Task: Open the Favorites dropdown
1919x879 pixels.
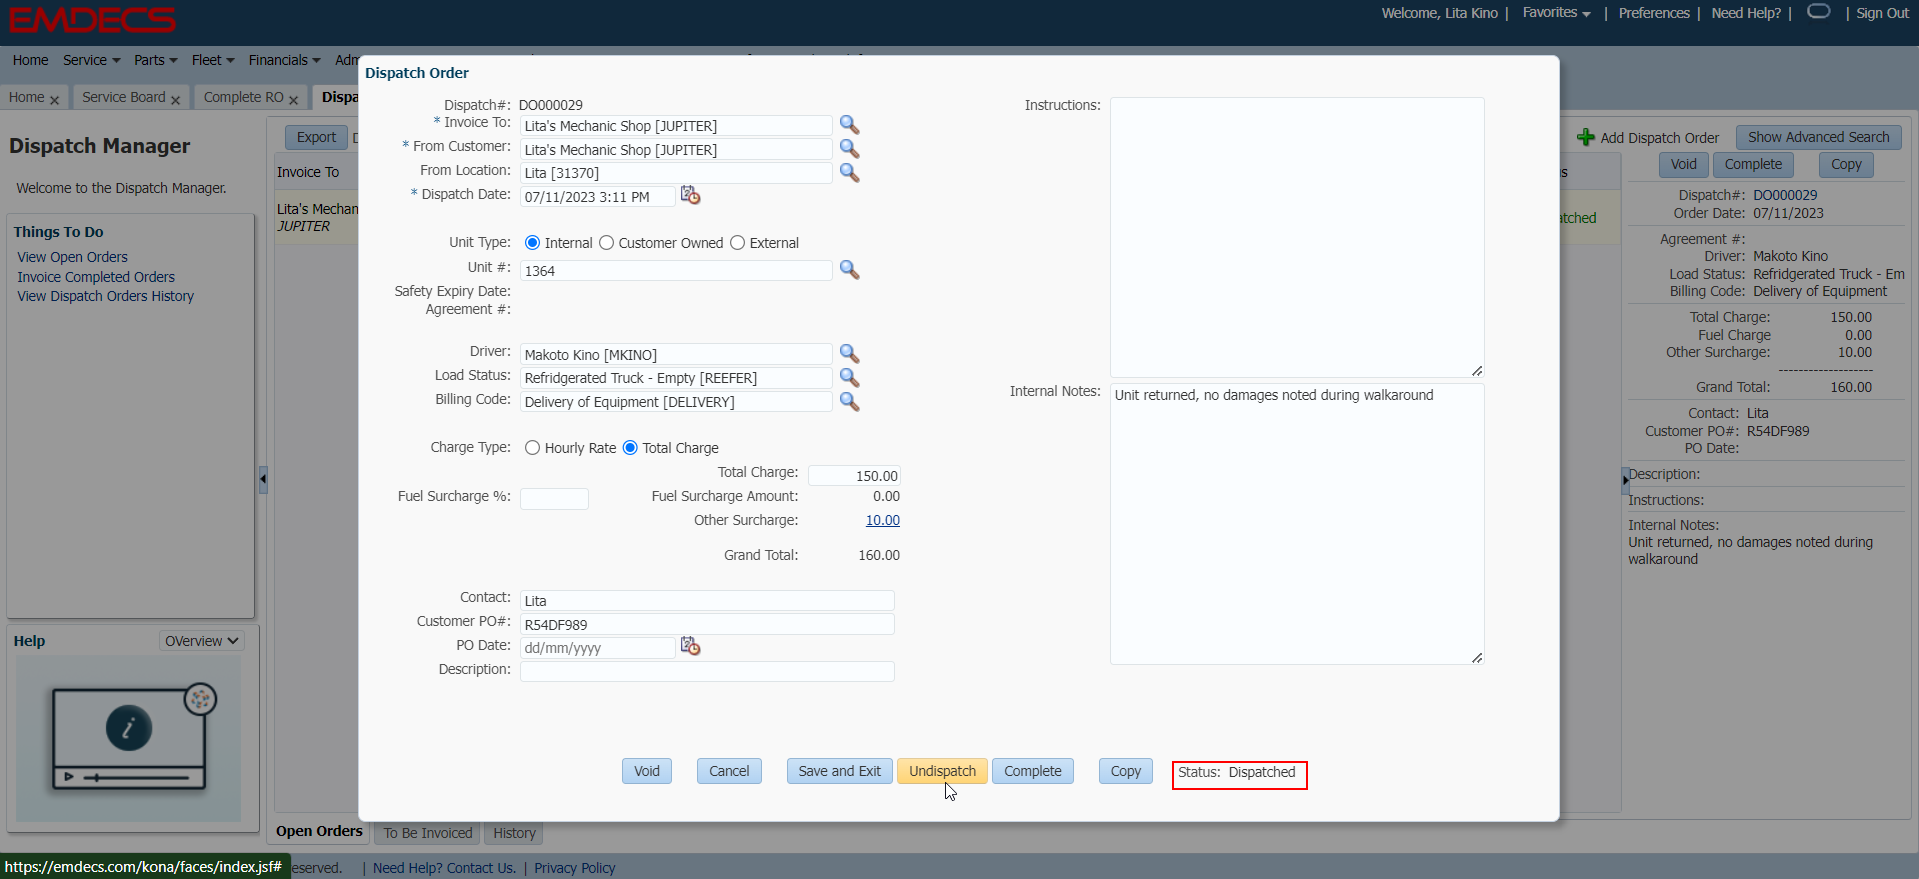Action: 1556,13
